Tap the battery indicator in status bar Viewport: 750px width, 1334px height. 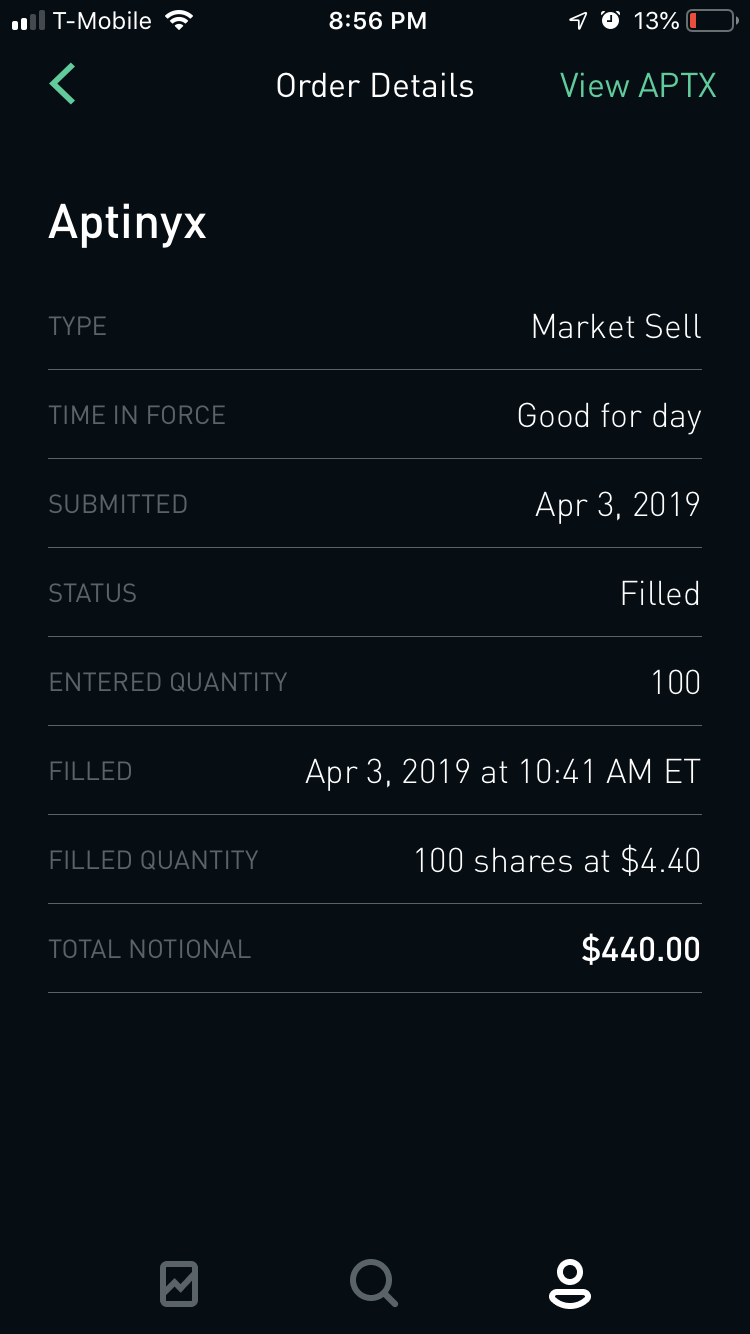[x=711, y=21]
